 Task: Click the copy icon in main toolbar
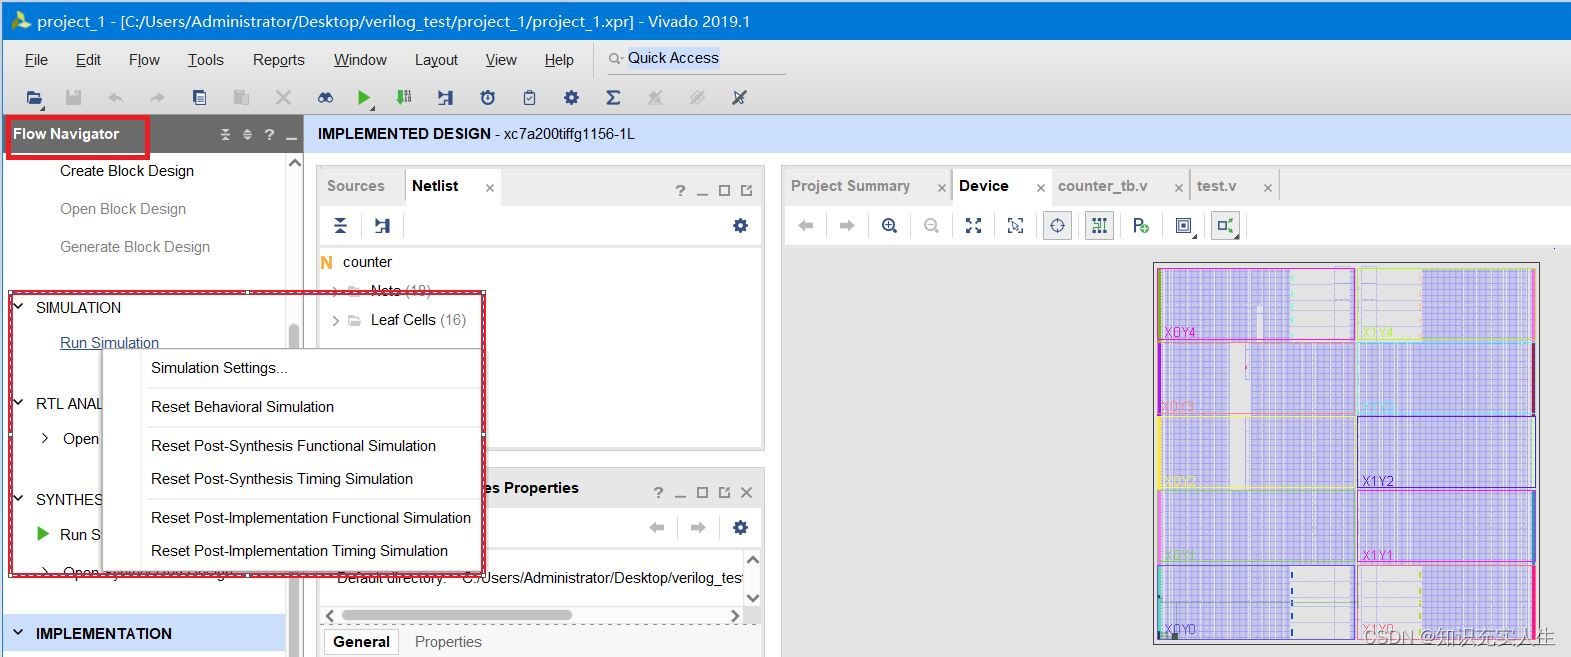(199, 98)
